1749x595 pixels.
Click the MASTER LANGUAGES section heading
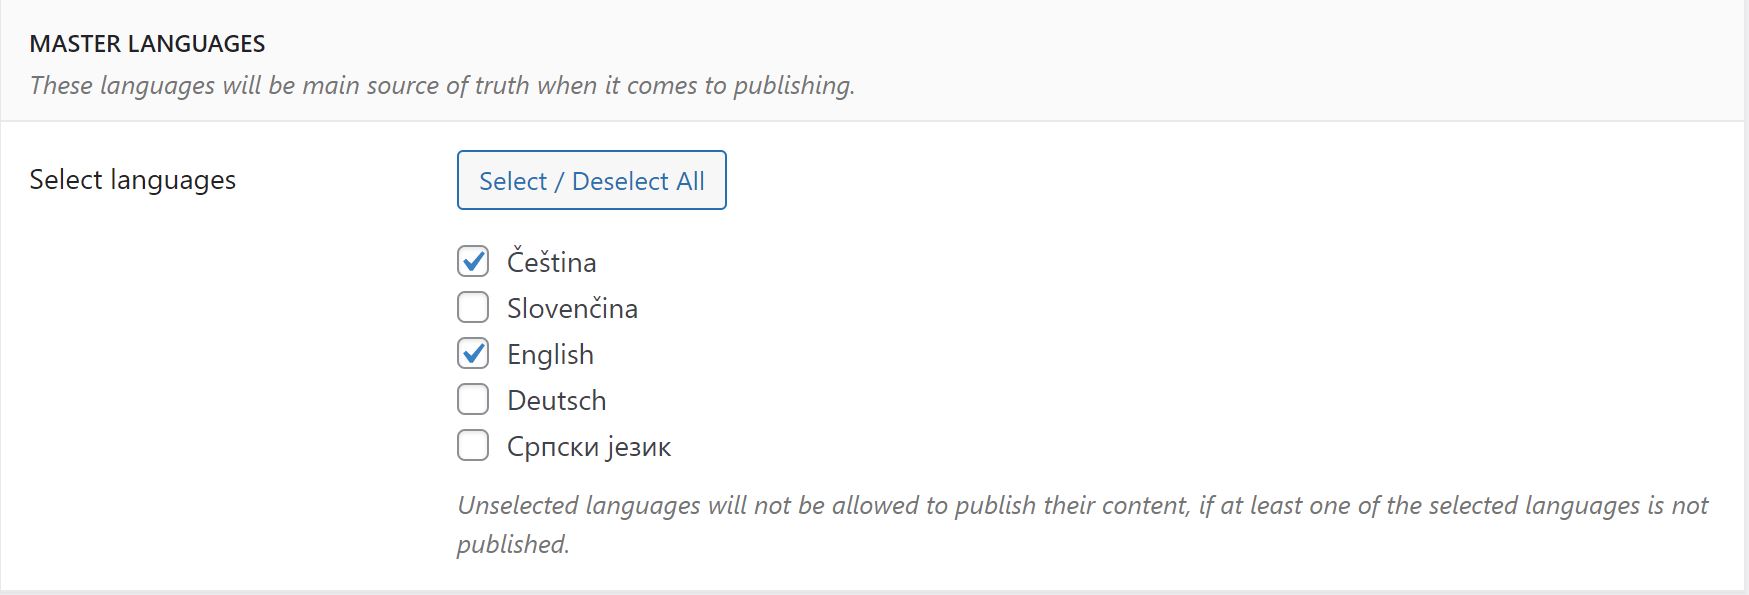(x=147, y=44)
